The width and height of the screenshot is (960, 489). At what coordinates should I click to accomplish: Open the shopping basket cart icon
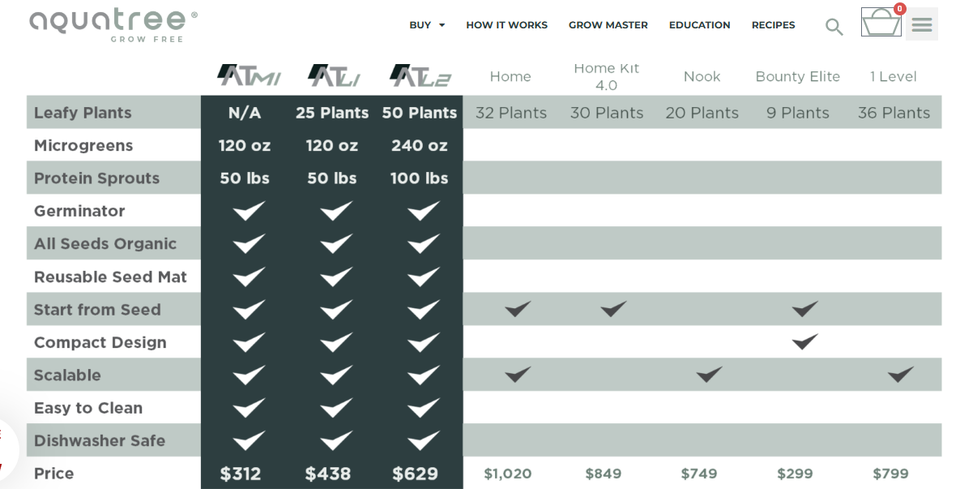click(881, 23)
